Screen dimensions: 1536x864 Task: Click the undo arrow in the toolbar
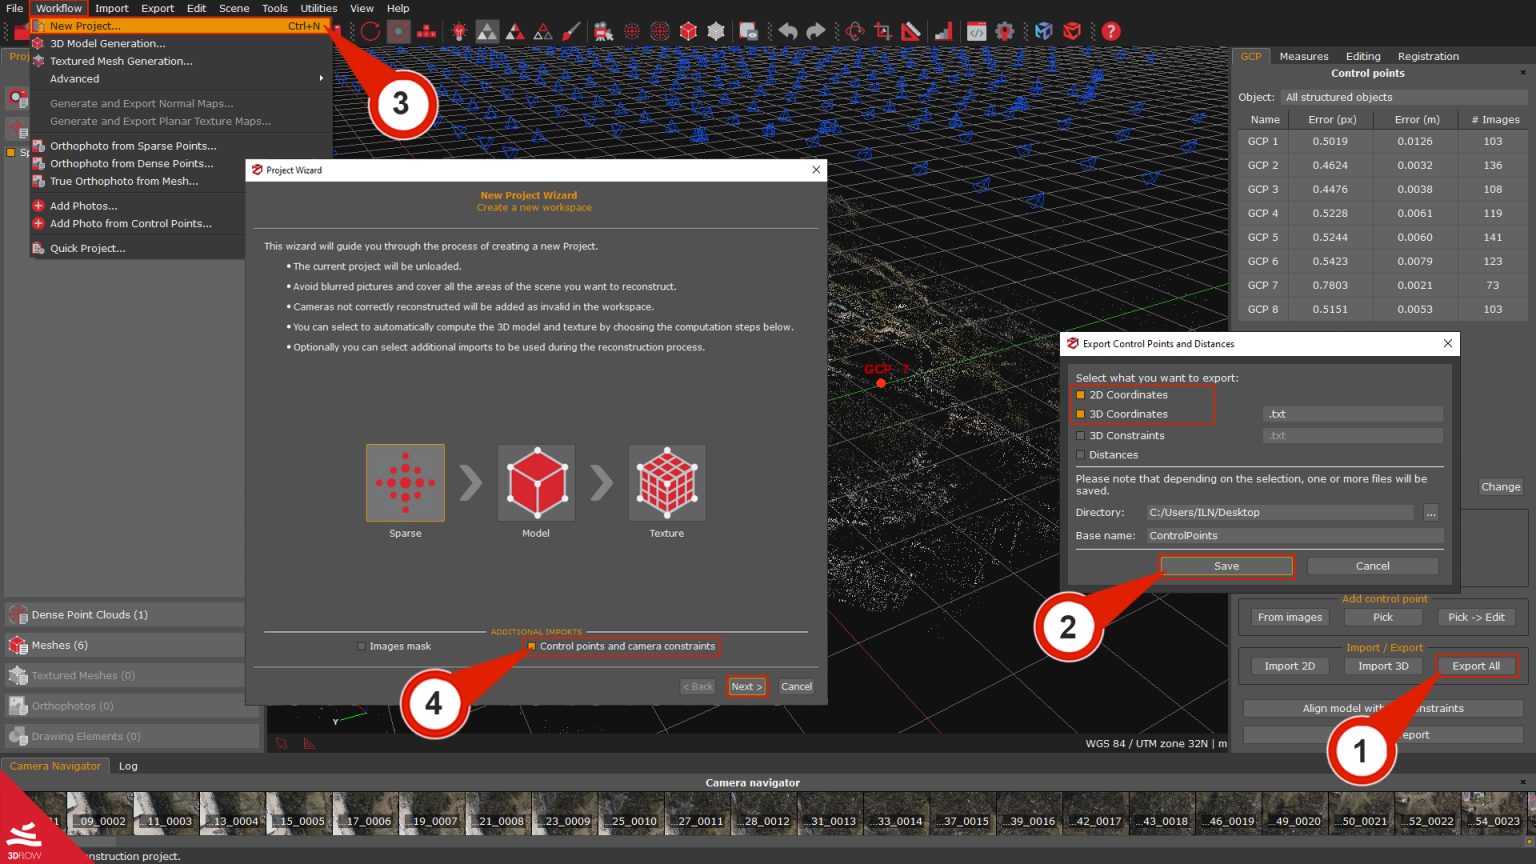tap(789, 31)
